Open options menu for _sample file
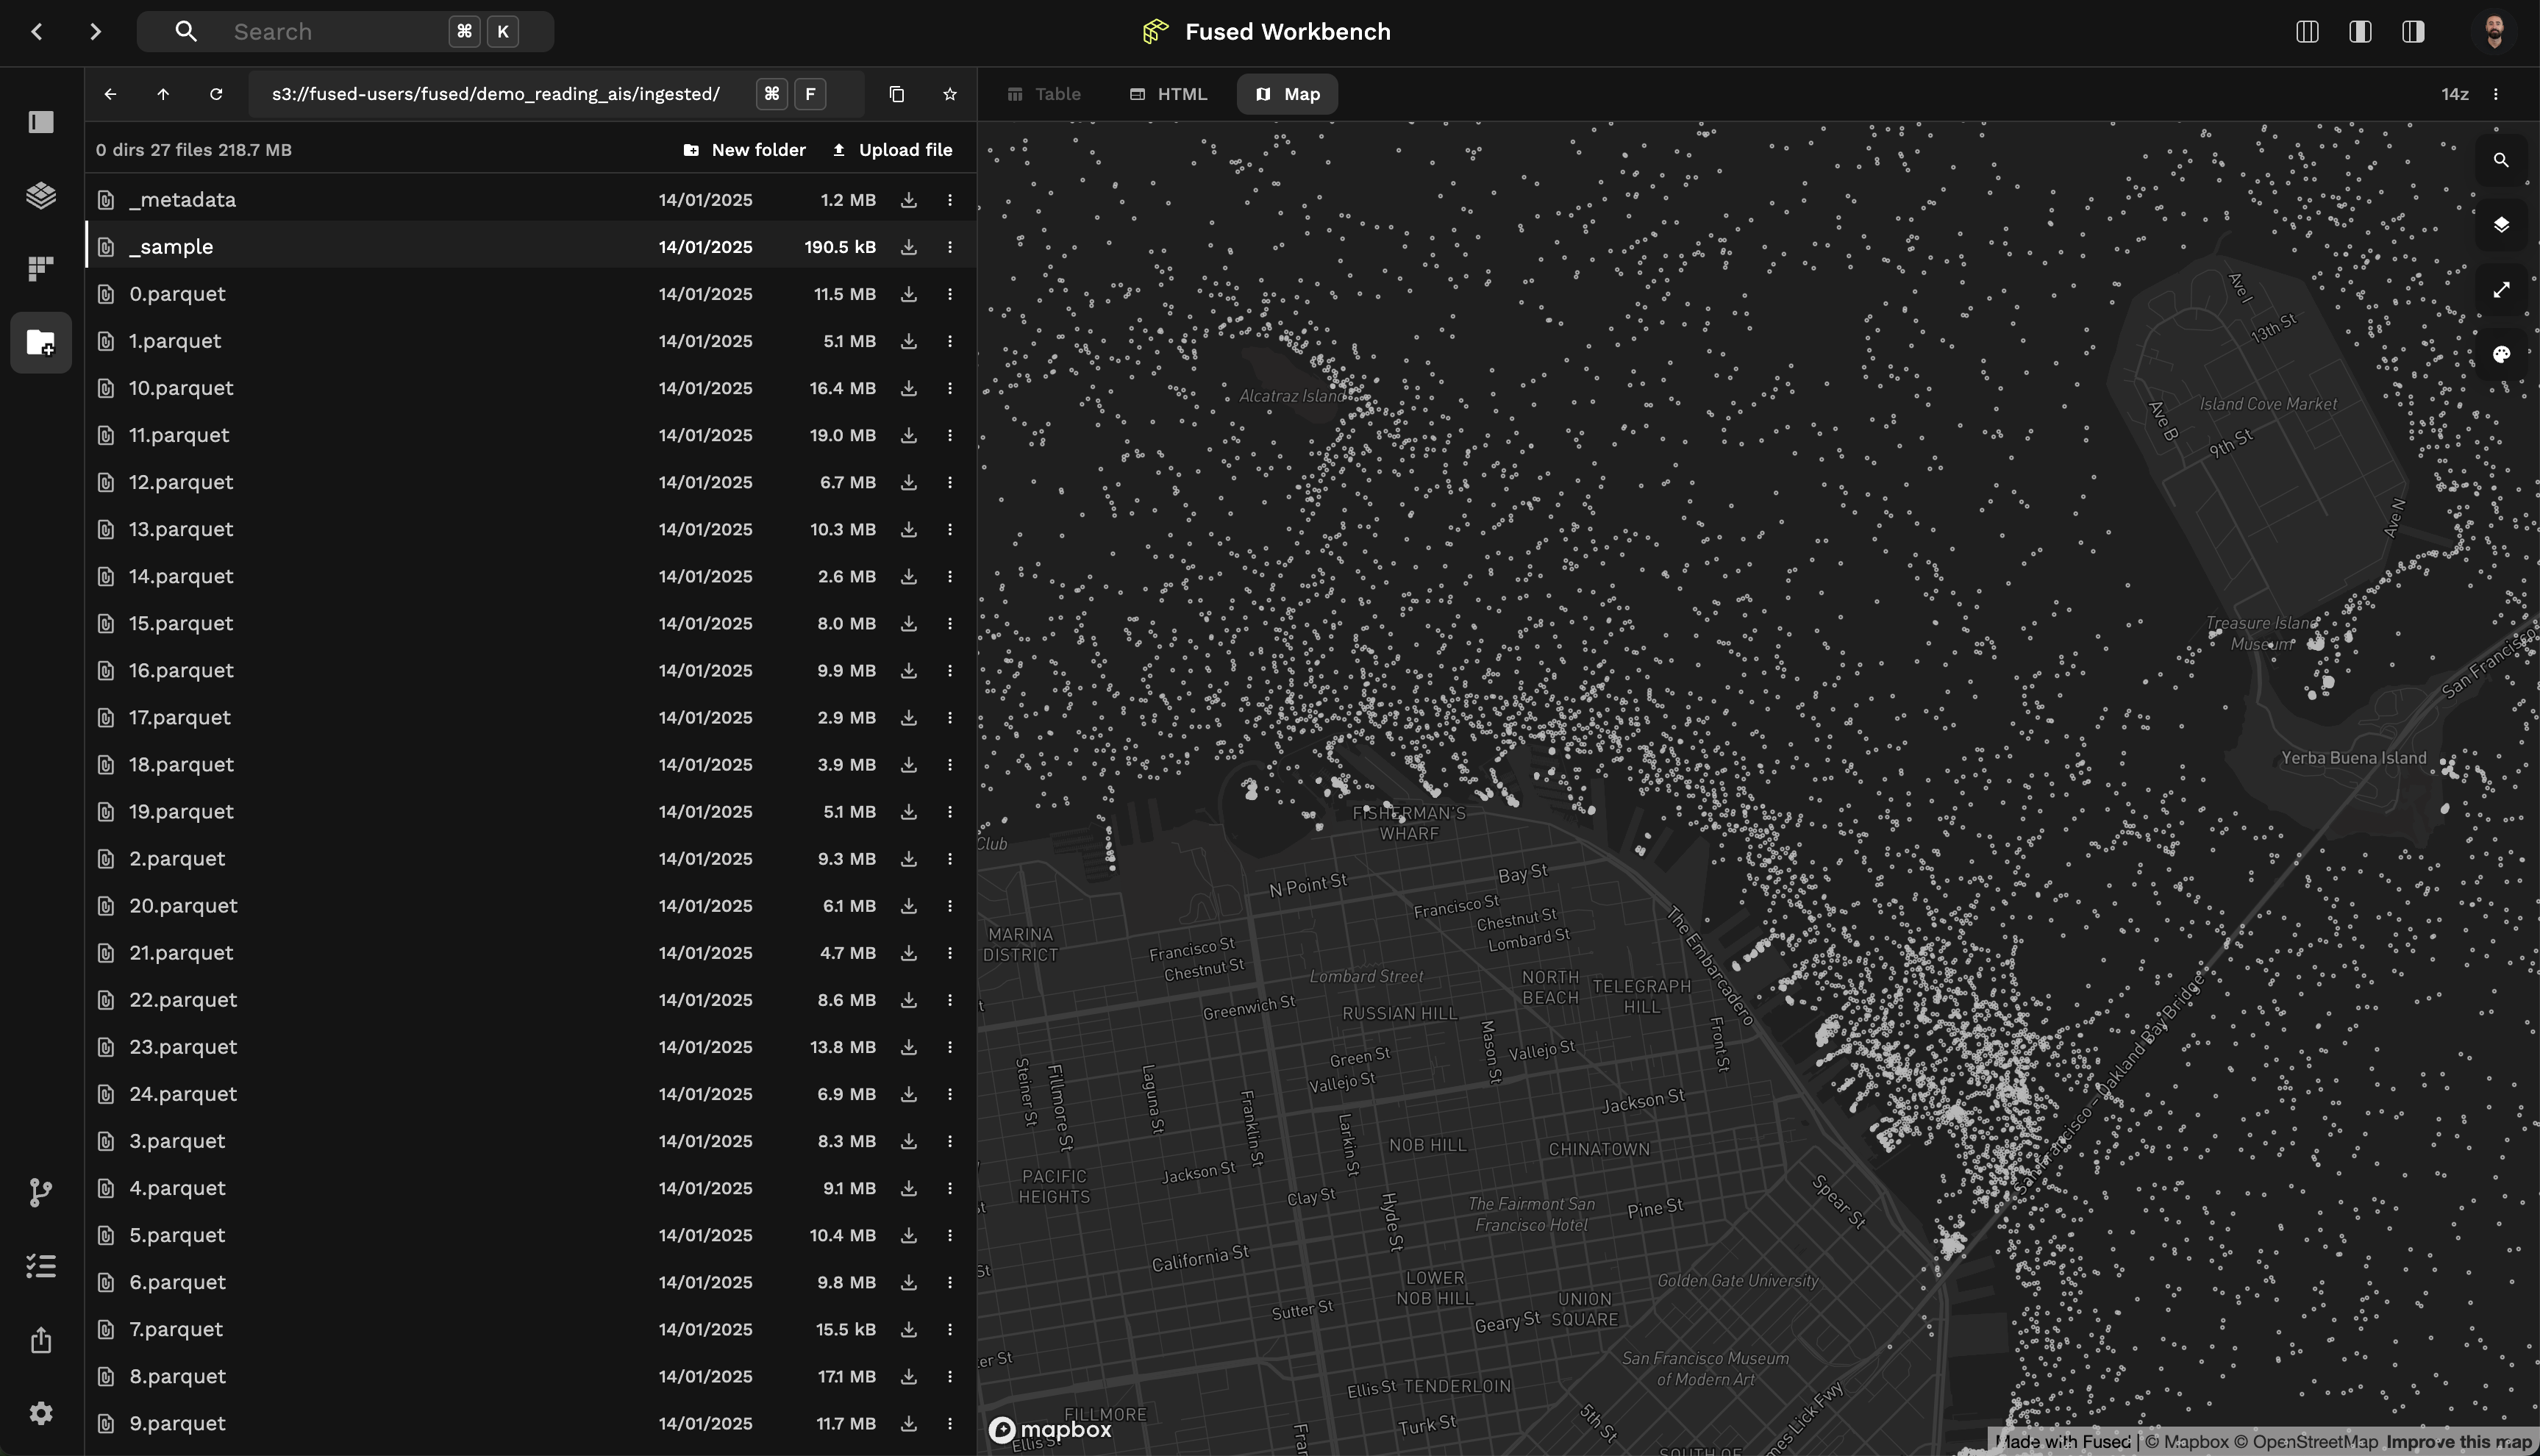This screenshot has width=2540, height=1456. (x=950, y=247)
